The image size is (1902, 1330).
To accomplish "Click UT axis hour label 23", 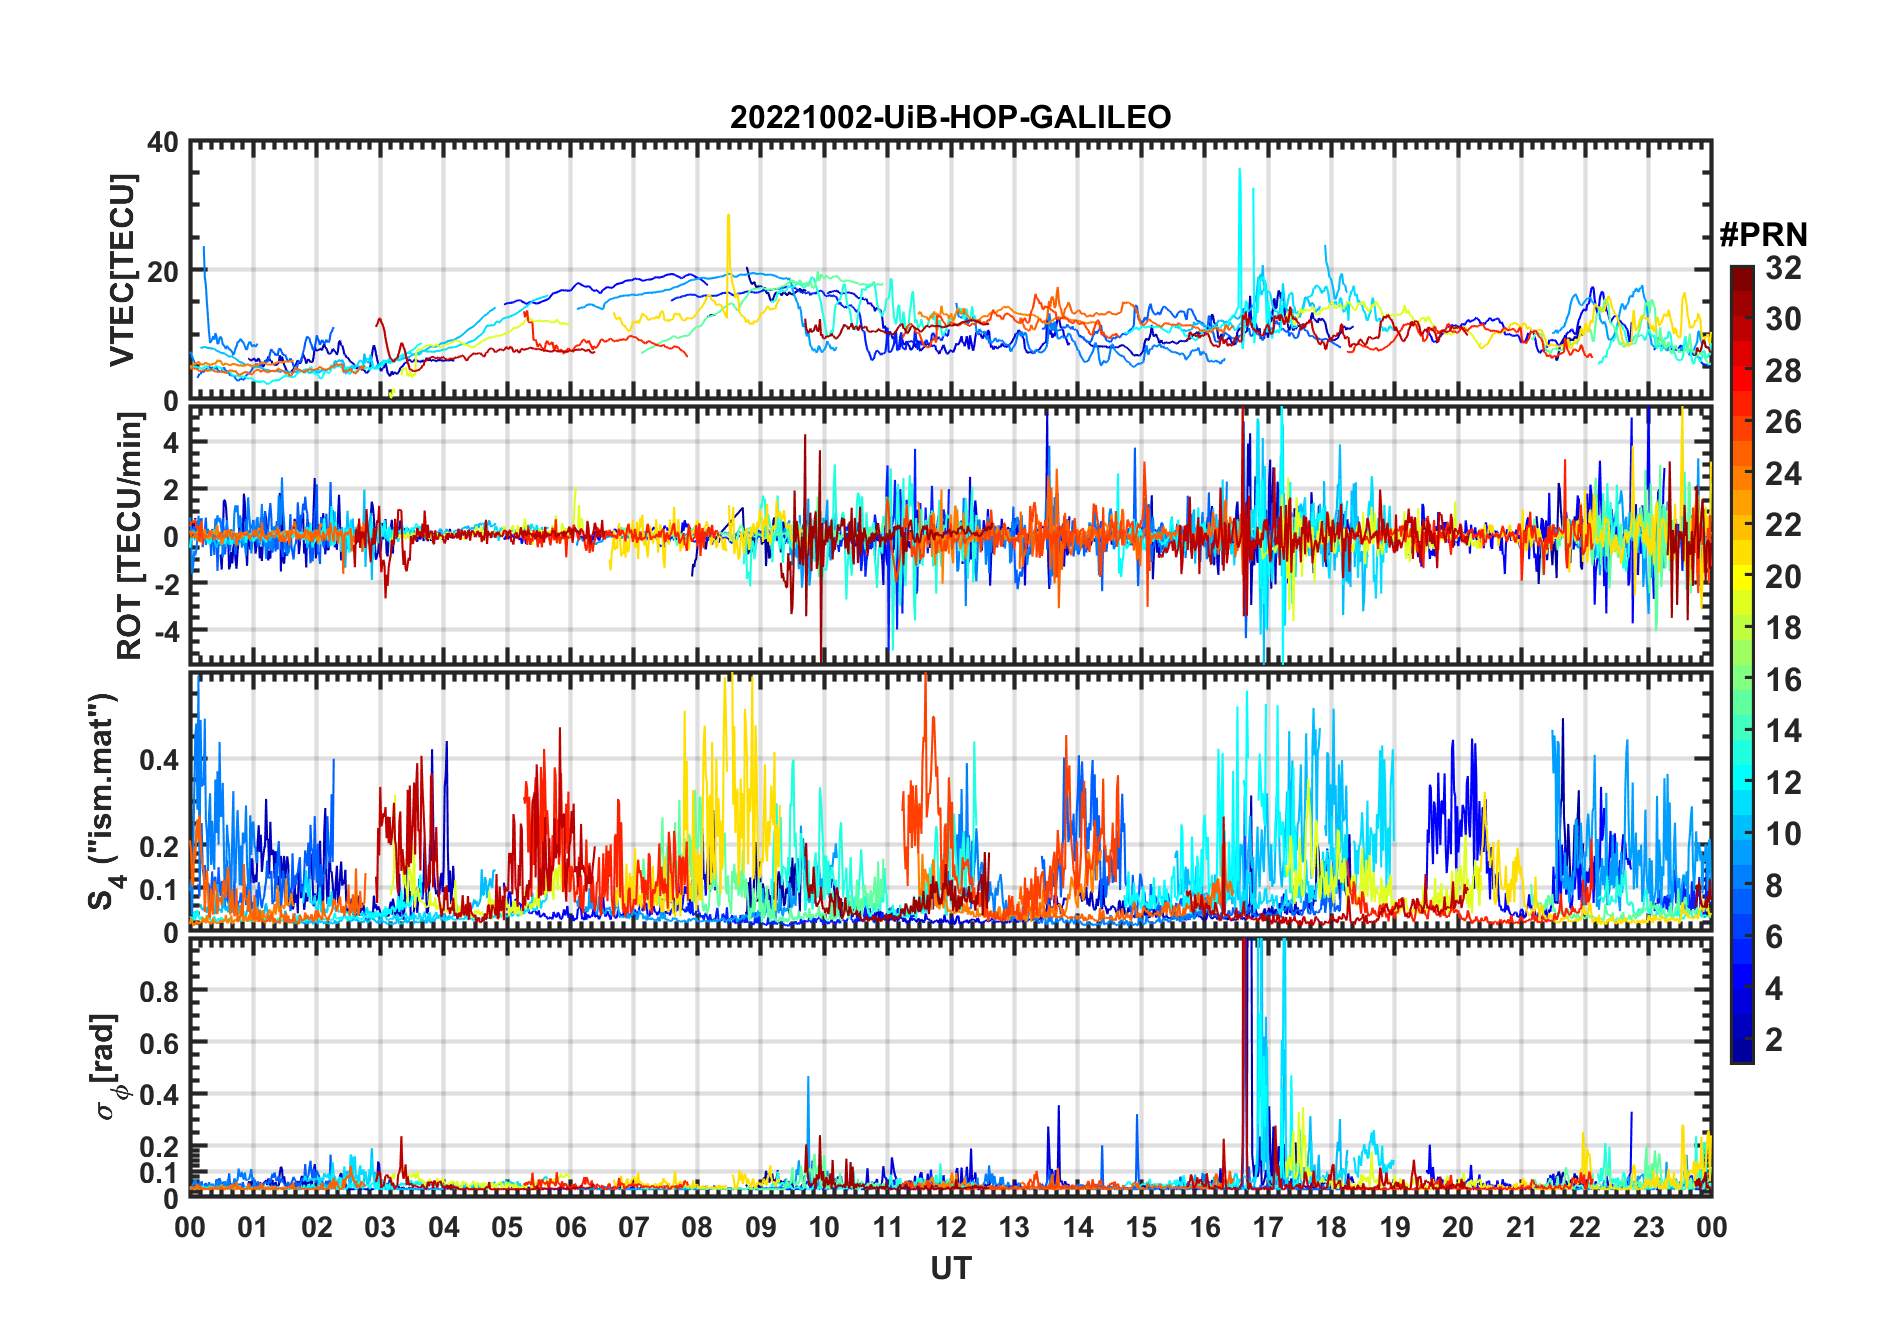I will click(x=1649, y=1228).
